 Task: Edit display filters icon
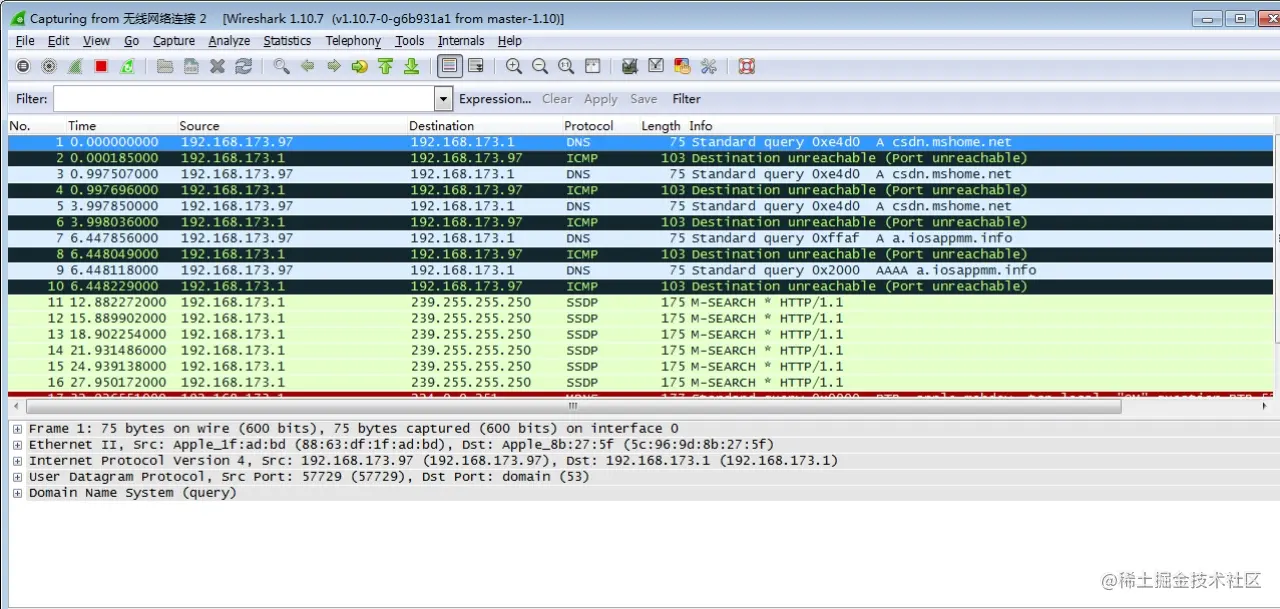pyautogui.click(x=656, y=66)
